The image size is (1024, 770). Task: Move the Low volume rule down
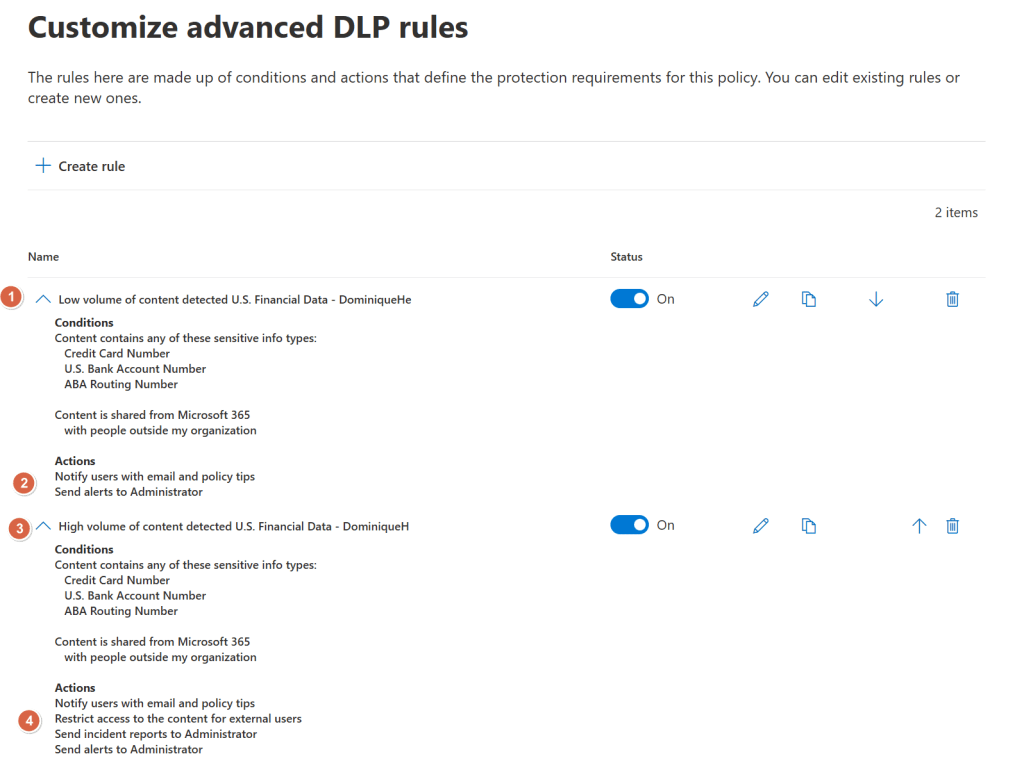876,299
